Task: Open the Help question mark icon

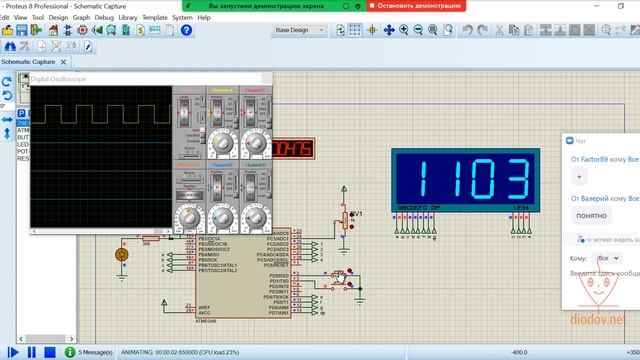Action: coord(186,30)
